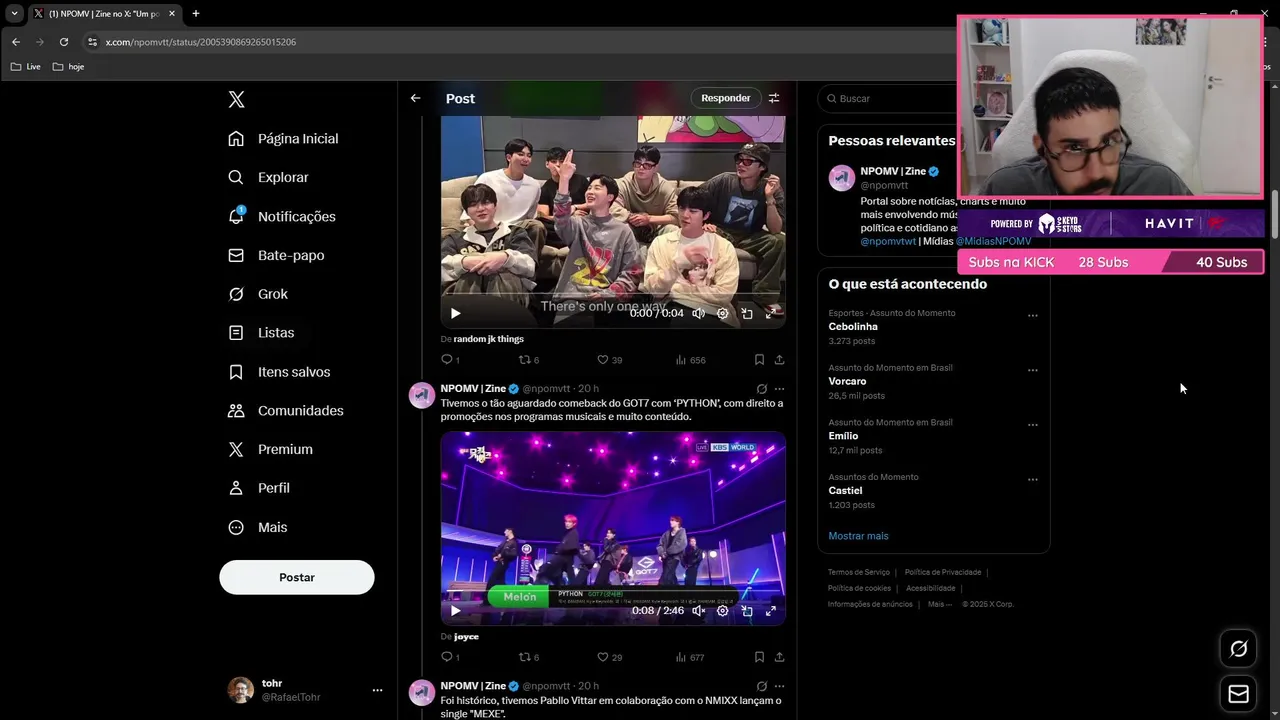
Task: Open more options for Cebolinha trend
Action: point(1033,316)
